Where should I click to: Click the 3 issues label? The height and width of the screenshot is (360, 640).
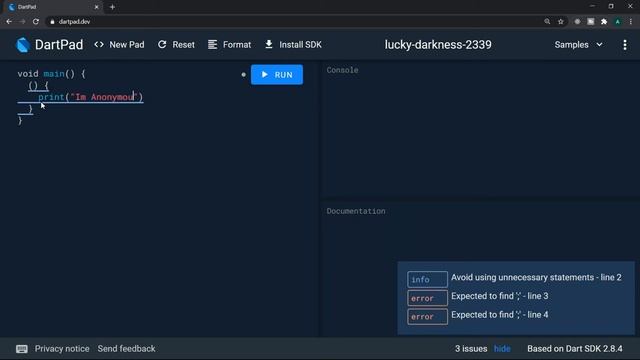(471, 349)
